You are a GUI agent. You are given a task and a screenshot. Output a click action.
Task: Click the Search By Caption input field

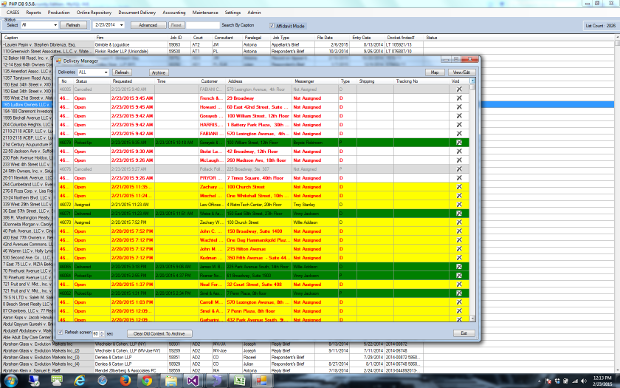203,25
